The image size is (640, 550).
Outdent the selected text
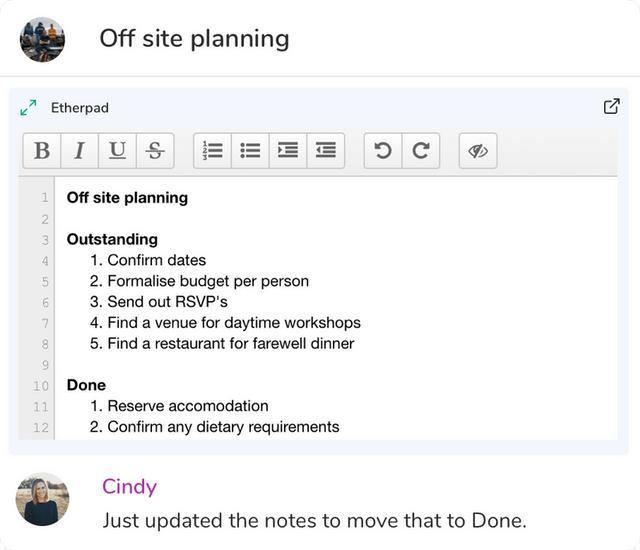click(x=325, y=150)
